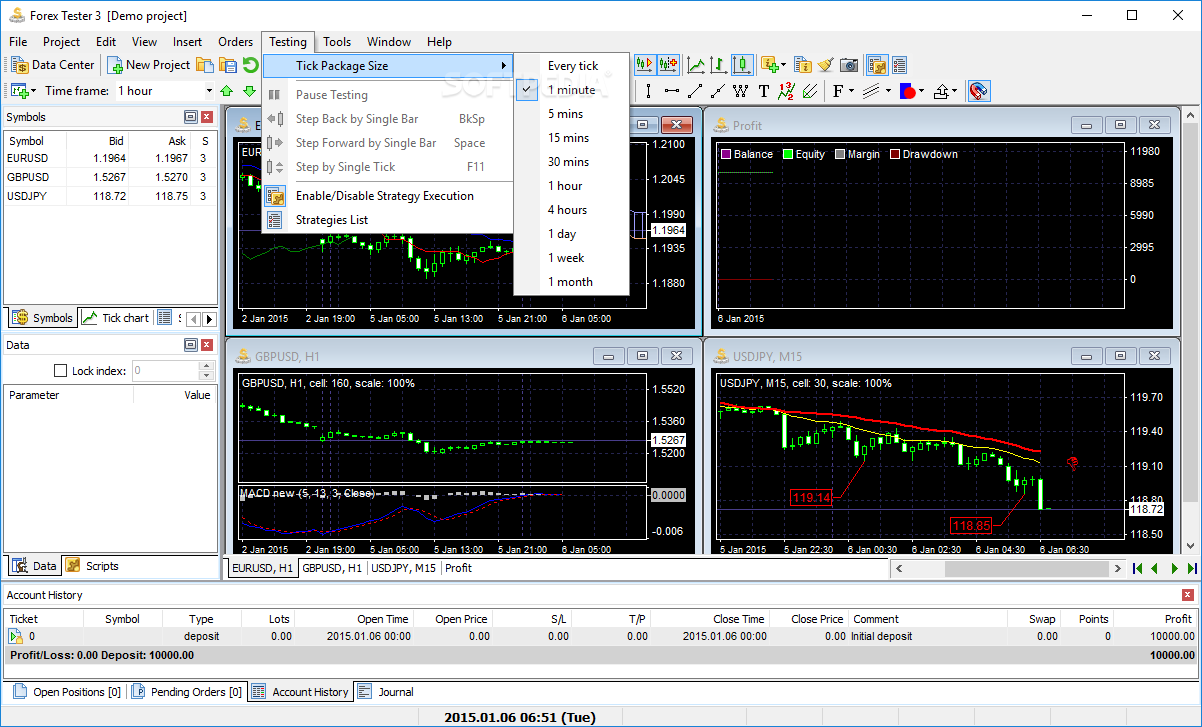Image resolution: width=1202 pixels, height=727 pixels.
Task: Click the broom clear objects icon
Action: [826, 65]
